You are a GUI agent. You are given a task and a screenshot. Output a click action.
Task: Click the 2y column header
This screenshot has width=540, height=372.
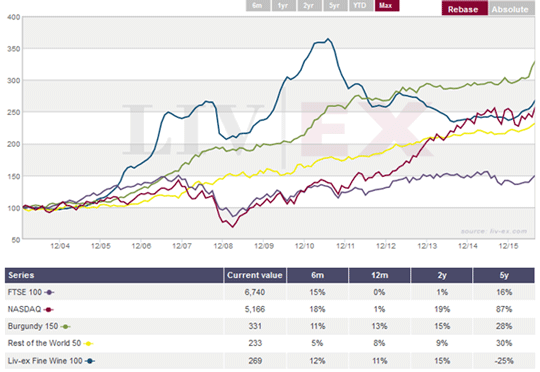442,275
